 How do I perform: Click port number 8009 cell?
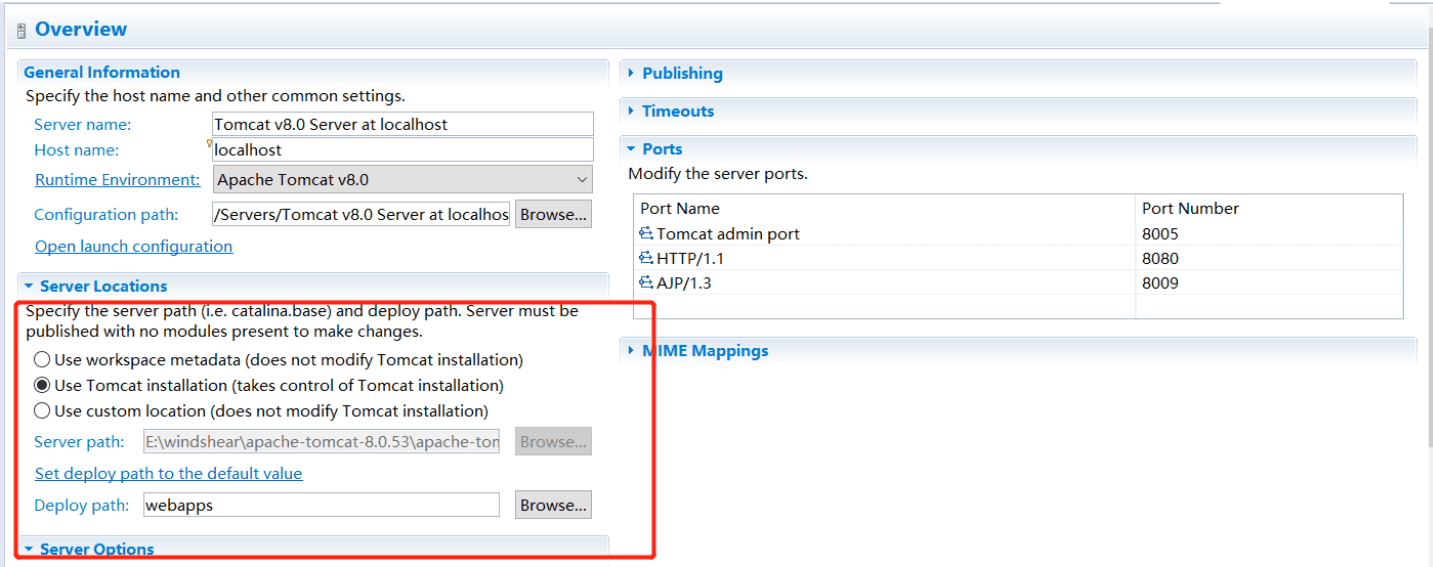coord(1160,283)
